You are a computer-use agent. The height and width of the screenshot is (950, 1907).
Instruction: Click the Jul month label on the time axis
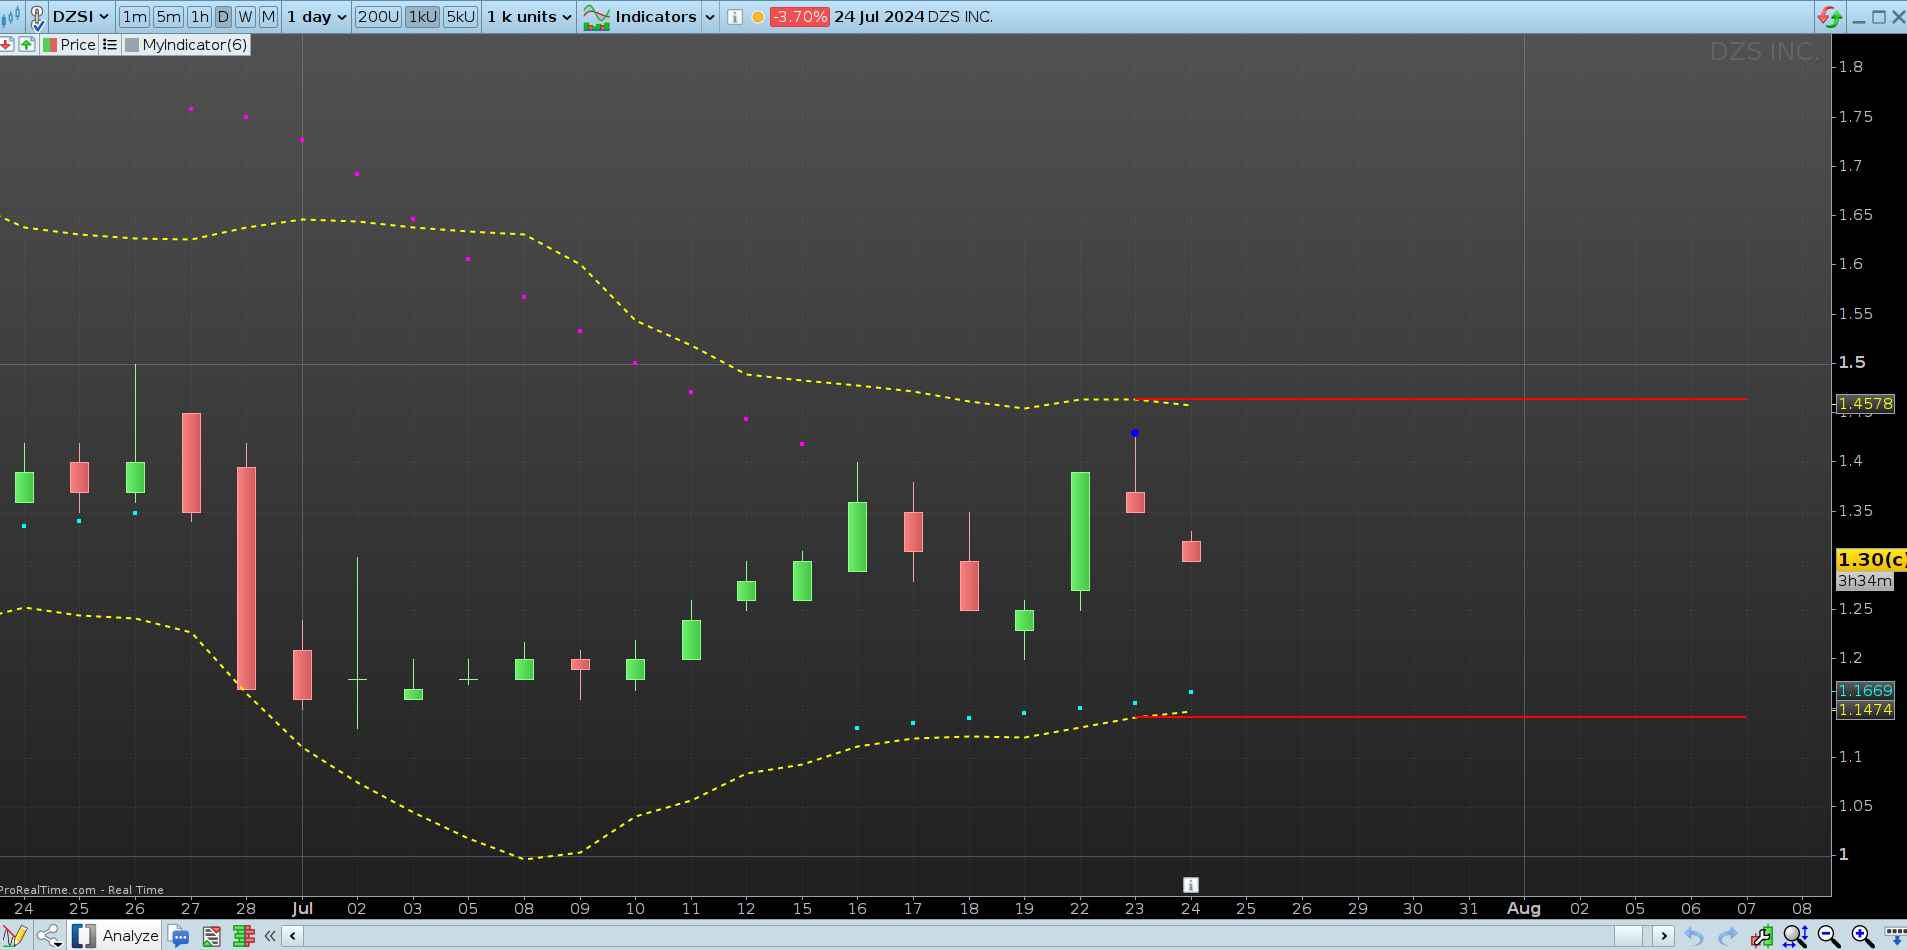tap(302, 908)
